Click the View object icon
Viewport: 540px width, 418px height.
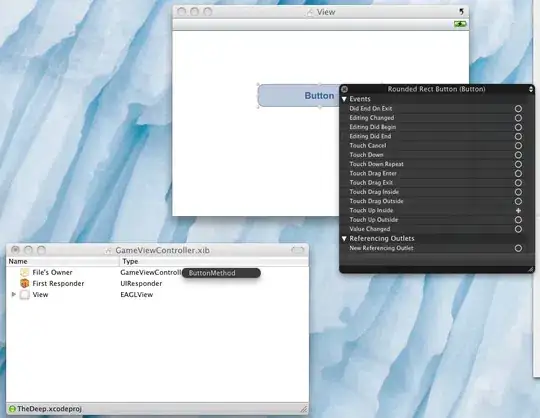[x=24, y=295]
